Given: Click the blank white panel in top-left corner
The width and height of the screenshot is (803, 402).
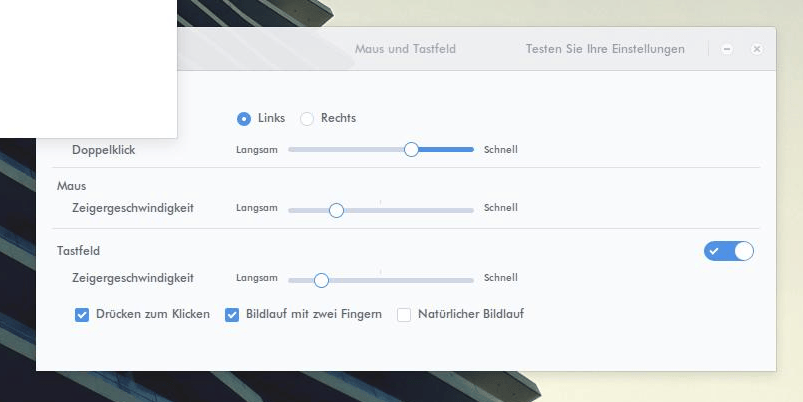Looking at the screenshot, I should [x=88, y=68].
